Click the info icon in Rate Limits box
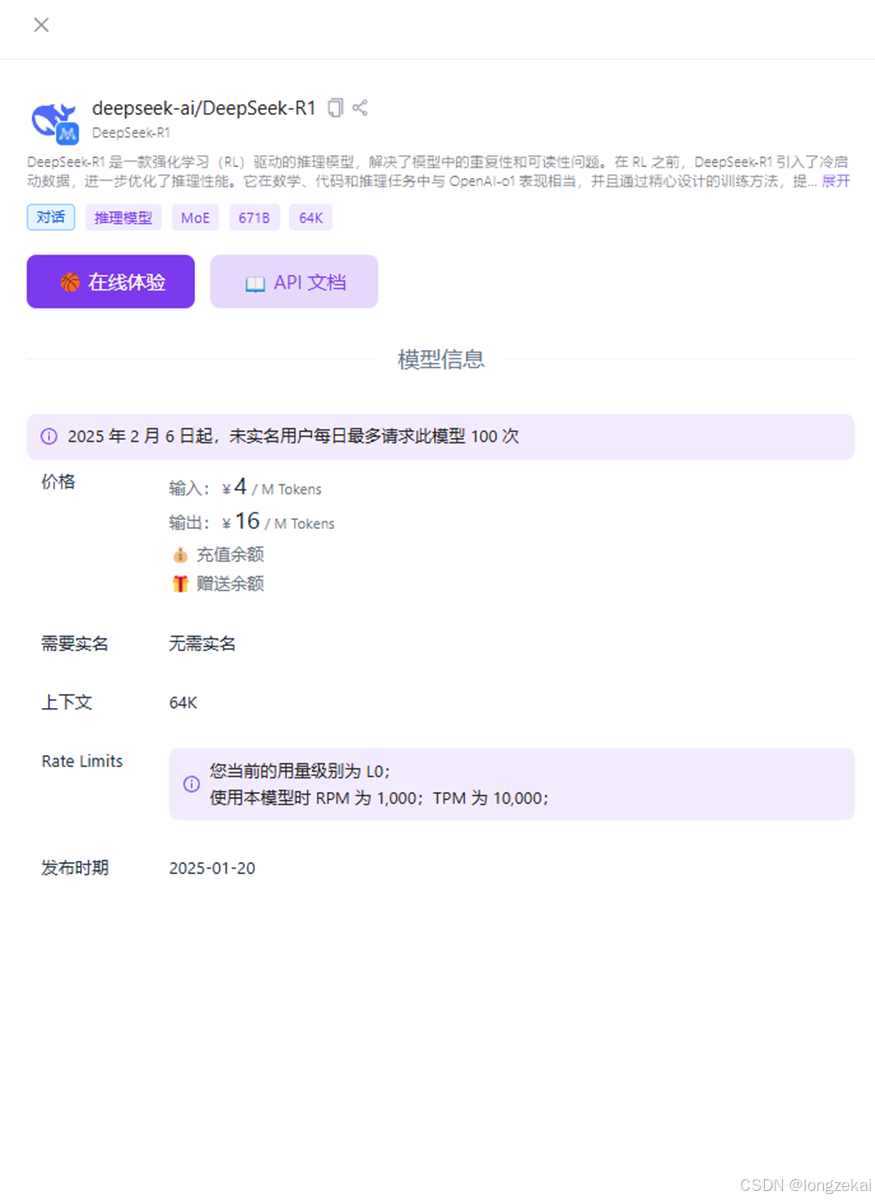Image resolution: width=875 pixels, height=1200 pixels. pyautogui.click(x=191, y=784)
